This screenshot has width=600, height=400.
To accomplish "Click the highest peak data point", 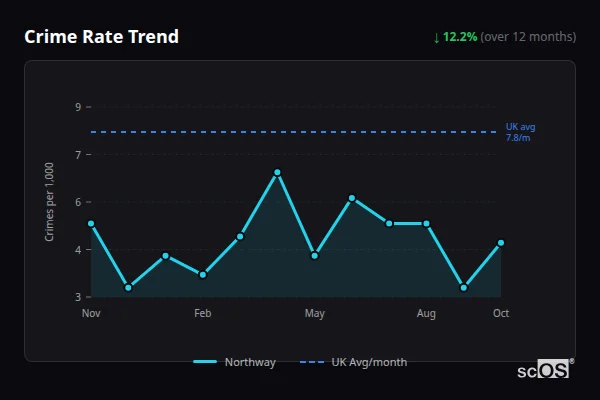I will tap(277, 173).
